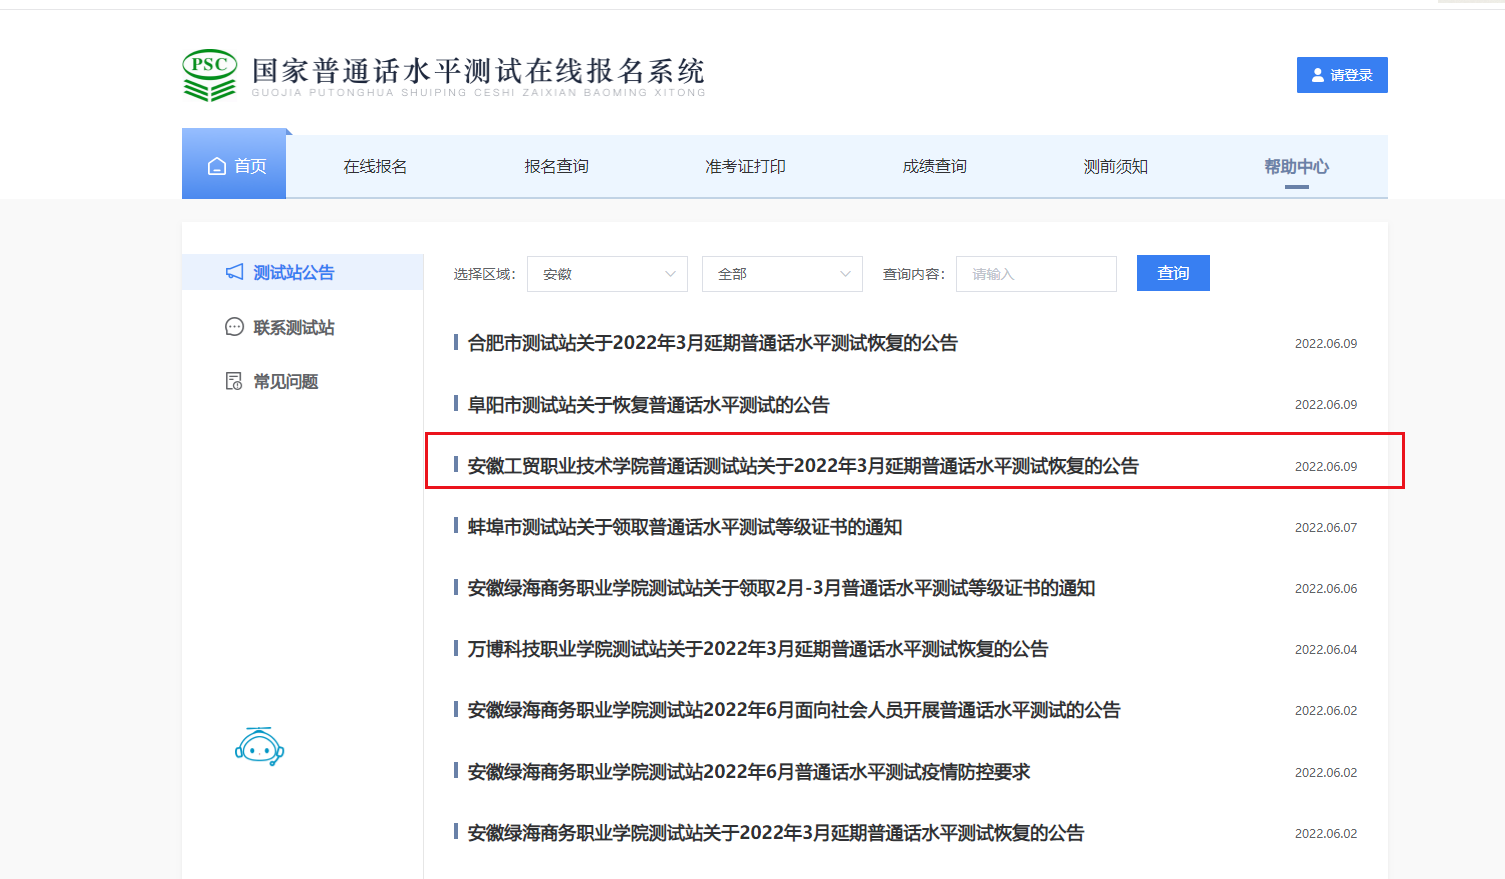1505x879 pixels.
Task: Open 安徽绿海 2022年6月面向社会人员 announcement
Action: [793, 710]
